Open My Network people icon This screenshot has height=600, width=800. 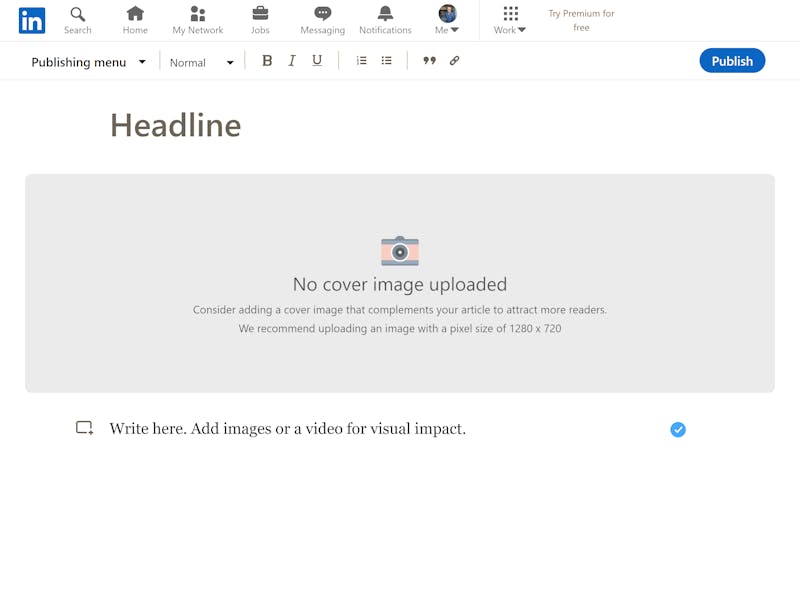point(197,13)
